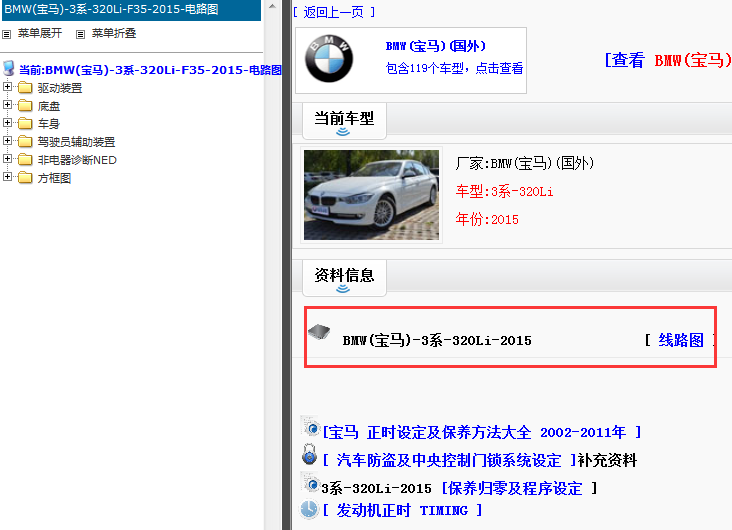
Task: Click 菜单折叠 to collapse all menus
Action: pyautogui.click(x=114, y=33)
